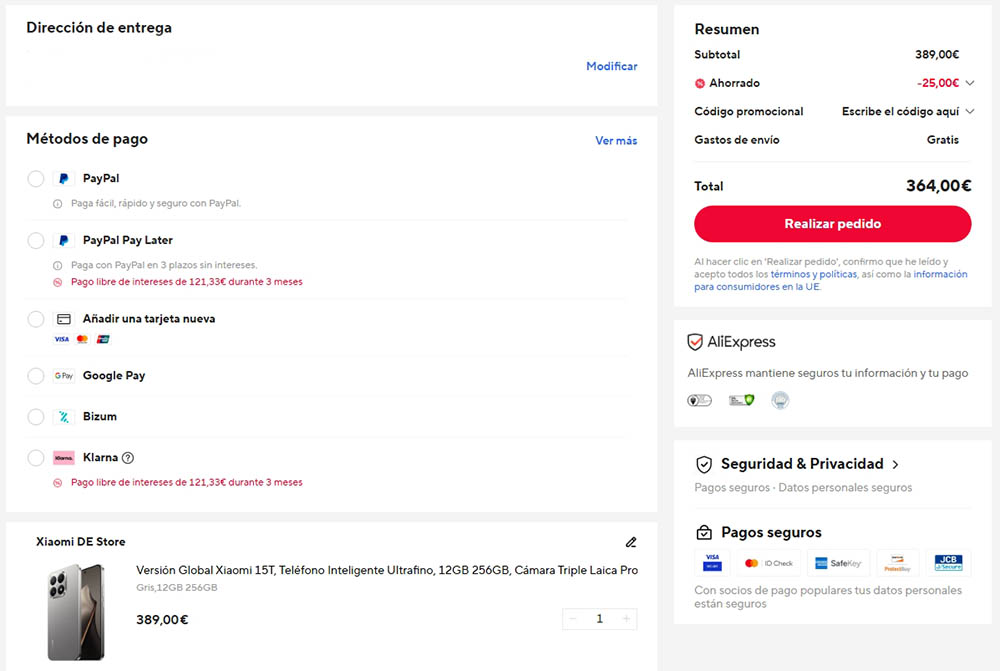Open Seguridad & Privacidad arrow
Screen dimensions: 1000x671
coord(895,465)
